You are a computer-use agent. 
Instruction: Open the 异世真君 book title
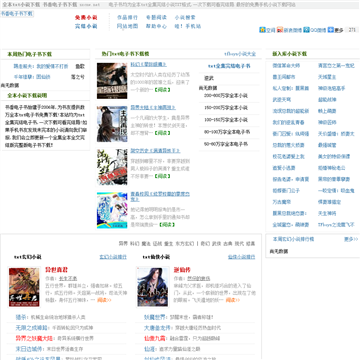(x=56, y=270)
